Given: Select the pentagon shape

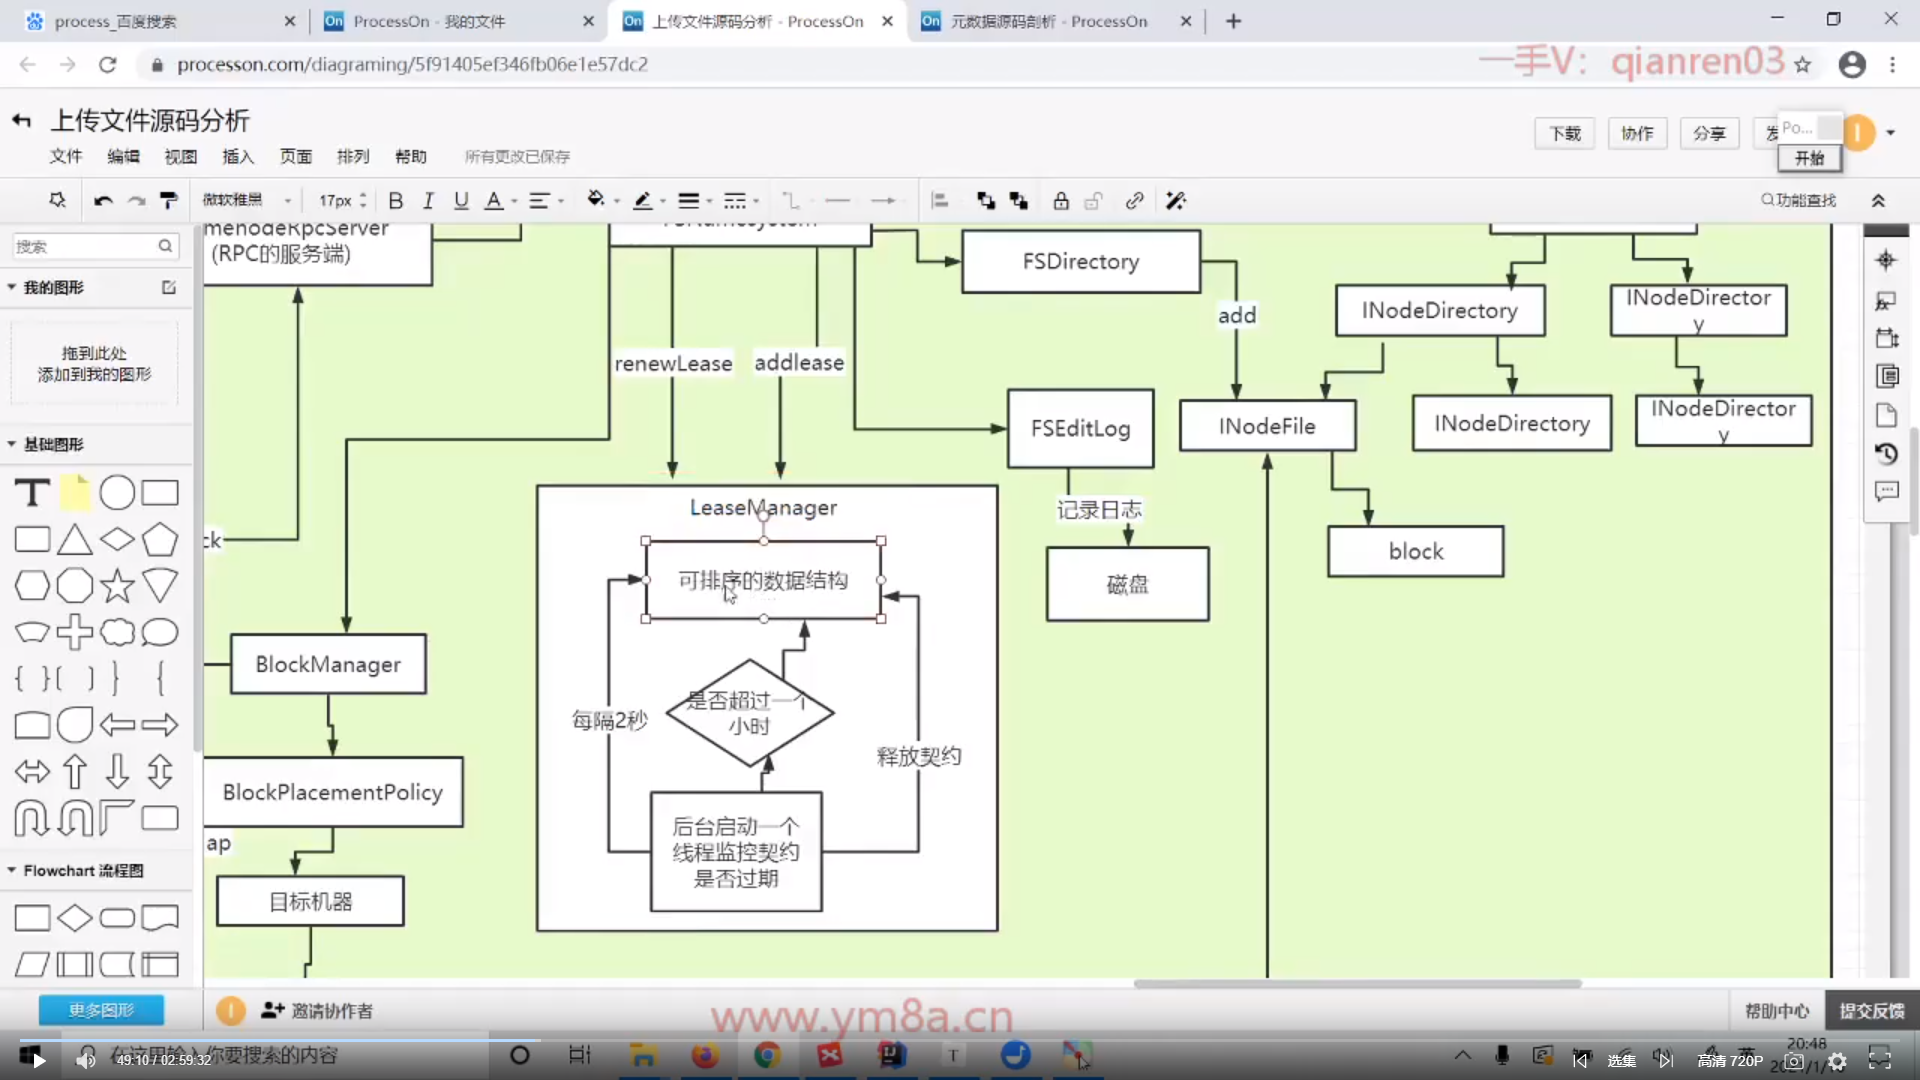Looking at the screenshot, I should pos(160,540).
